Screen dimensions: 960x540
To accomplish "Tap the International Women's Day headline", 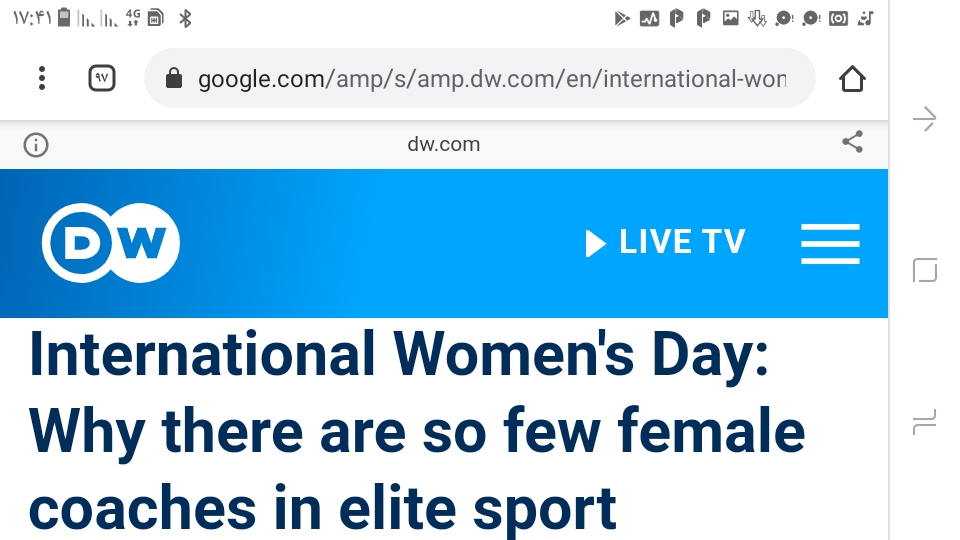I will coord(416,431).
